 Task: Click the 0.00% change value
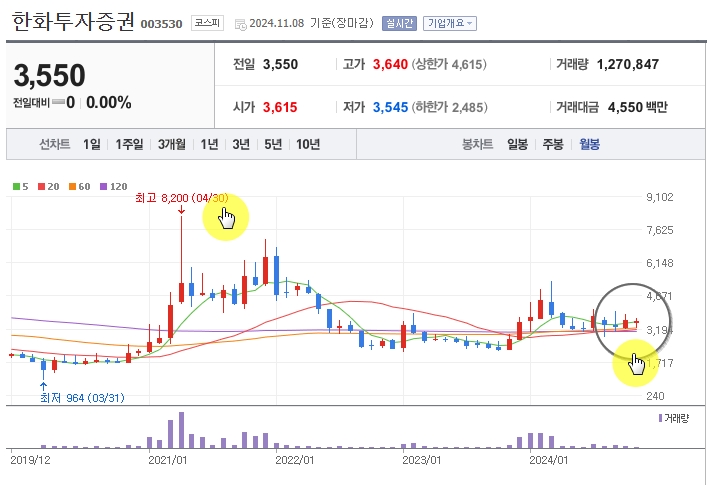pos(109,103)
